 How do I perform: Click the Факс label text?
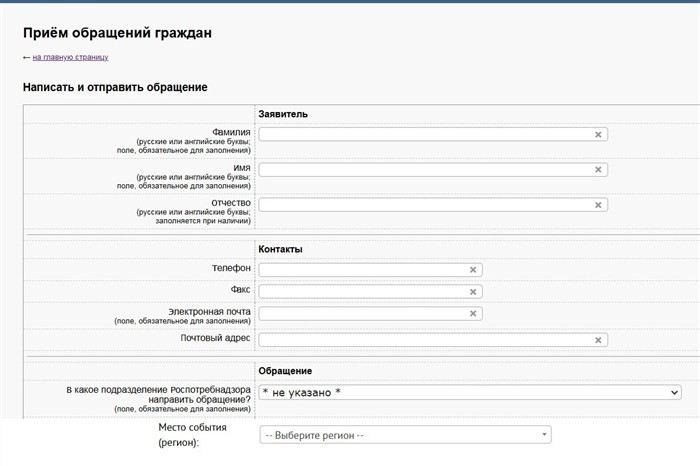pyautogui.click(x=241, y=290)
